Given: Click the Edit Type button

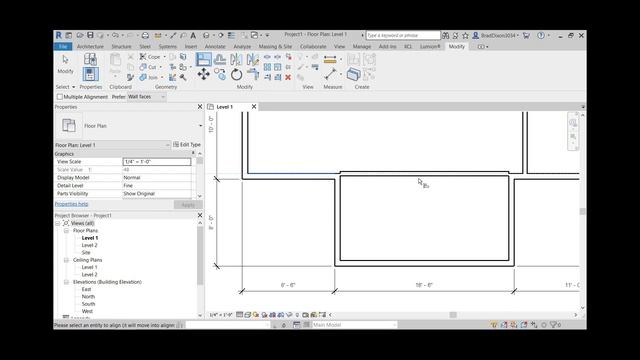Looking at the screenshot, I should point(187,144).
